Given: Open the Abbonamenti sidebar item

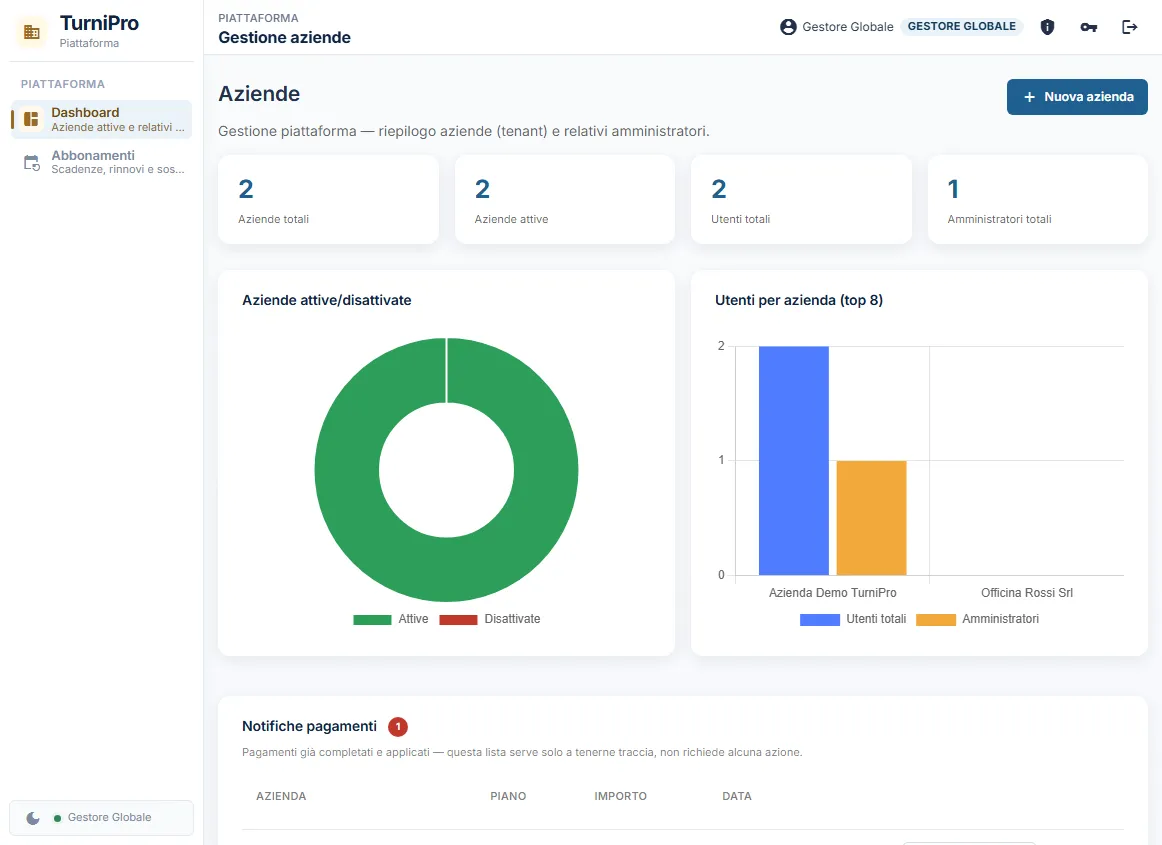Looking at the screenshot, I should (x=102, y=162).
